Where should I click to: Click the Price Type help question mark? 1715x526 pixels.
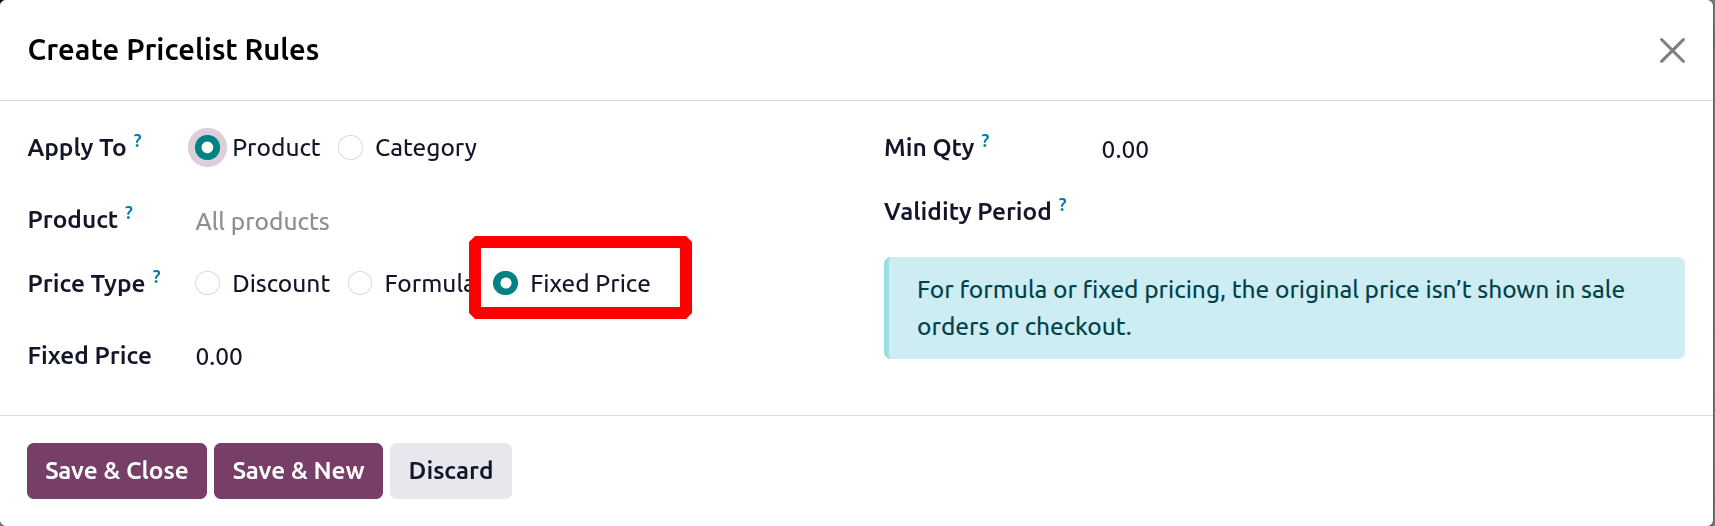point(157,276)
